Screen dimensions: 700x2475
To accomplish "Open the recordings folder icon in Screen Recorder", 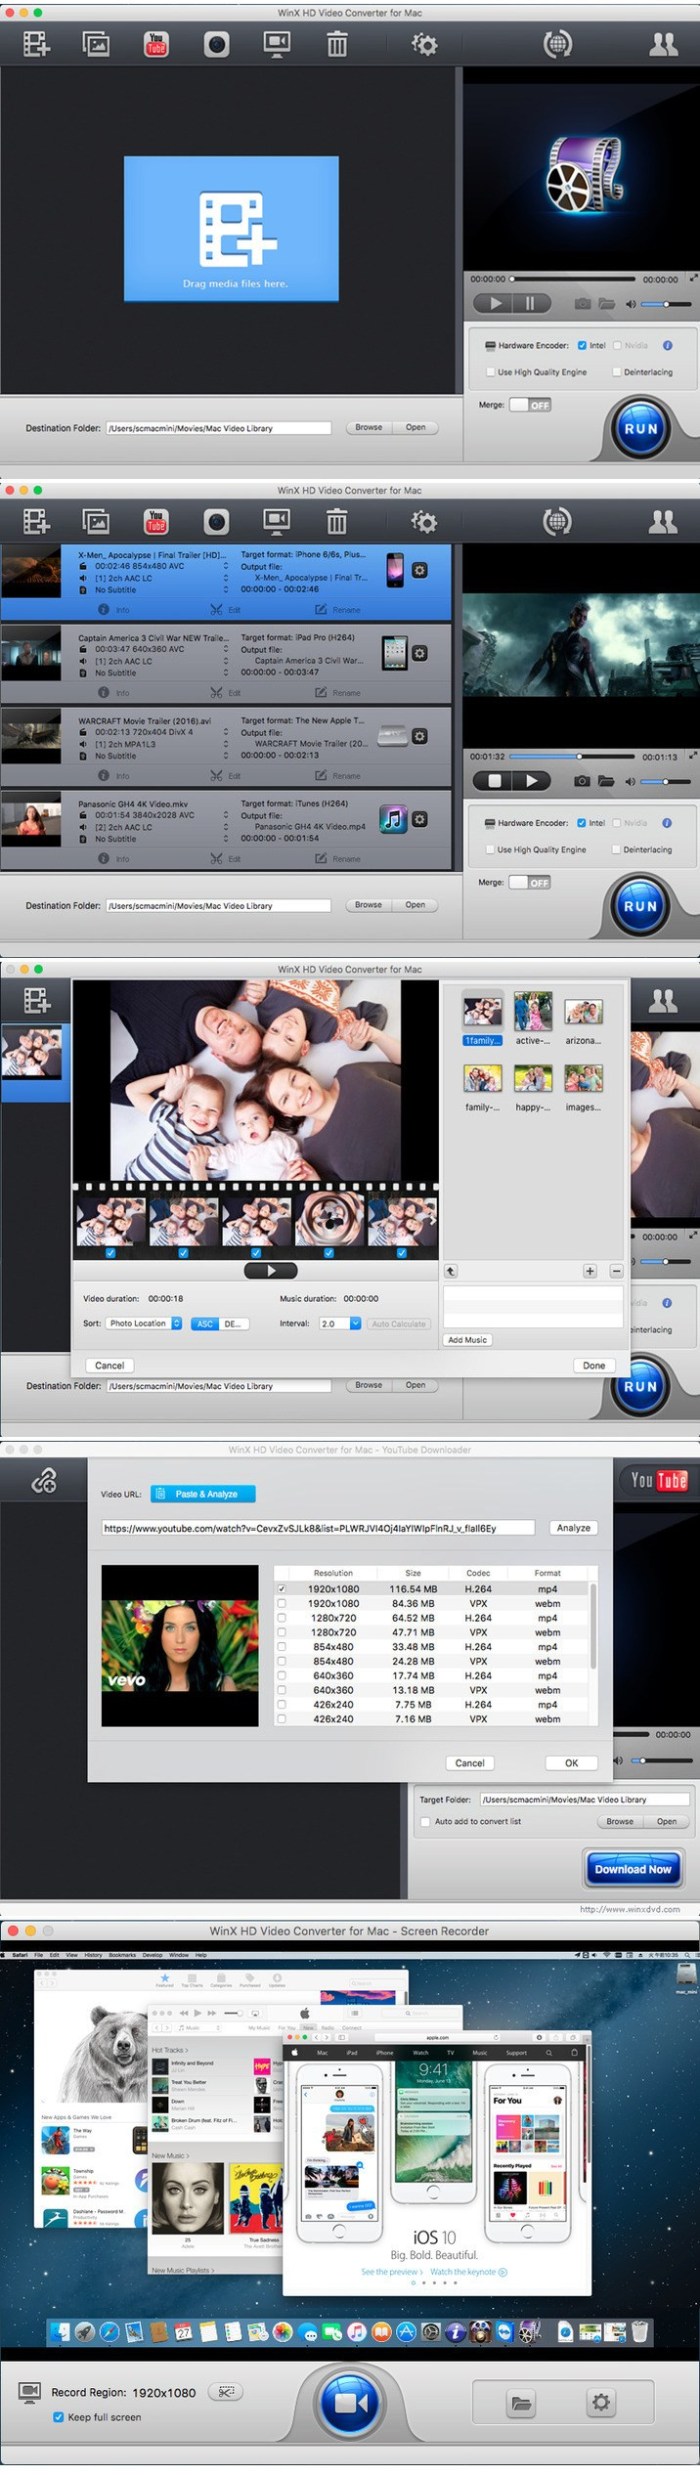I will click(520, 2403).
